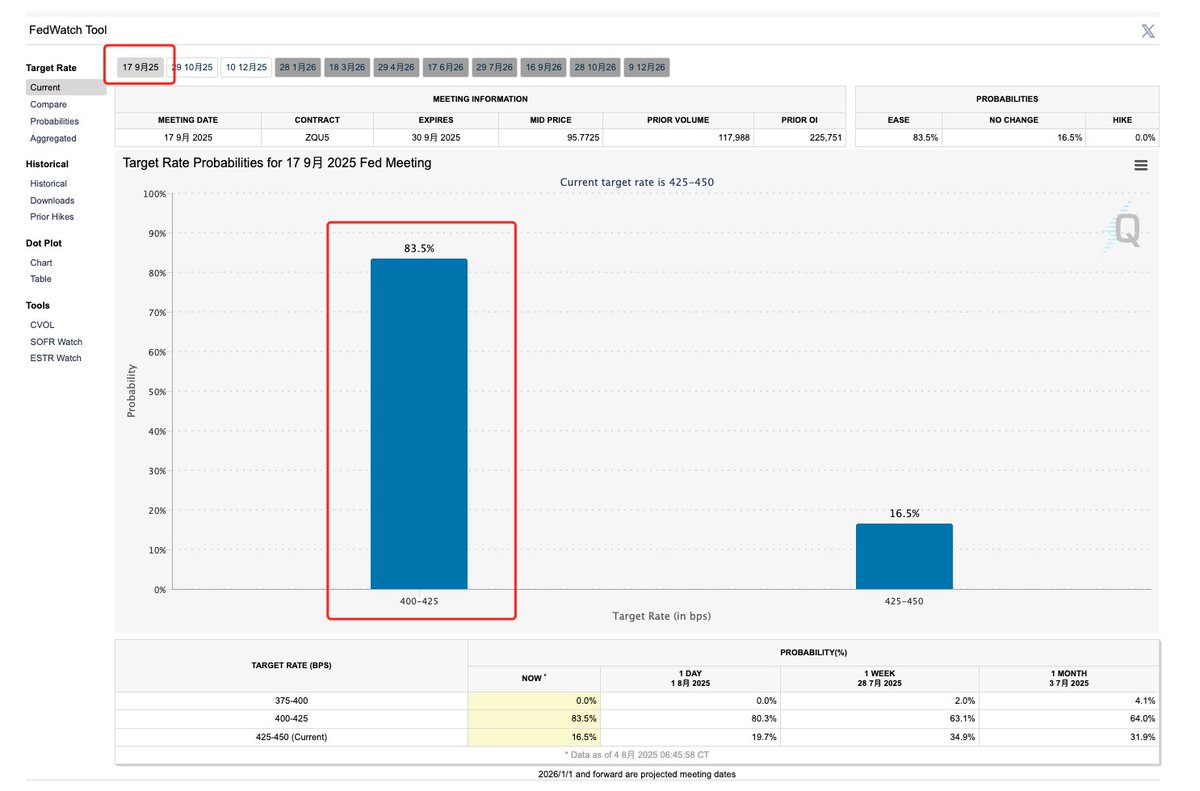Select the 29 4月26 meeting tab
This screenshot has height=791, width=1200.
click(x=397, y=67)
